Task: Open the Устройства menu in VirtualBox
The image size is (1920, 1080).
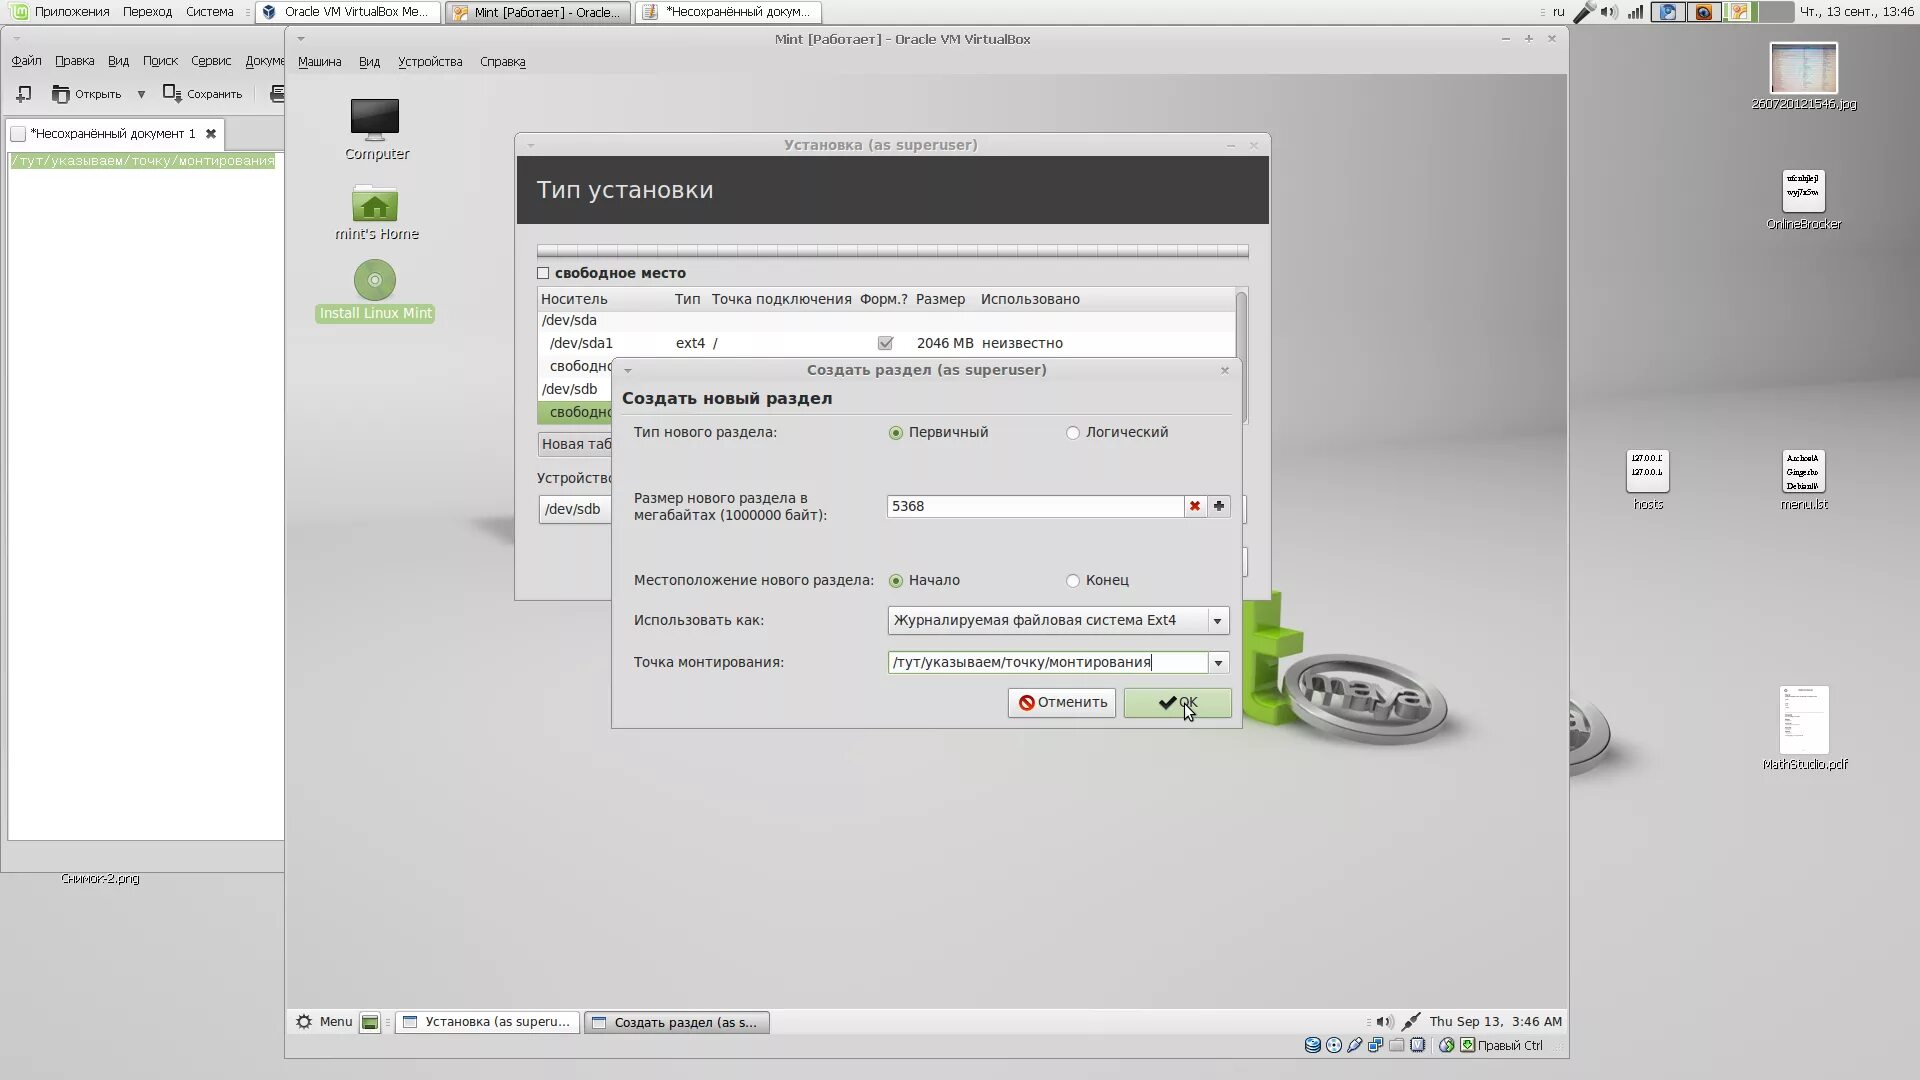Action: 430,62
